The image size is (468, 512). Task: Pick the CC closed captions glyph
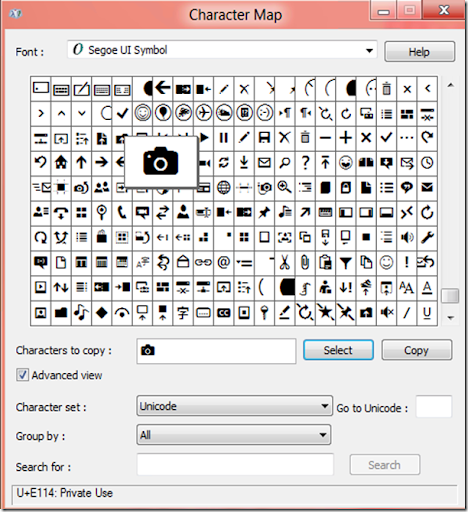pos(224,313)
